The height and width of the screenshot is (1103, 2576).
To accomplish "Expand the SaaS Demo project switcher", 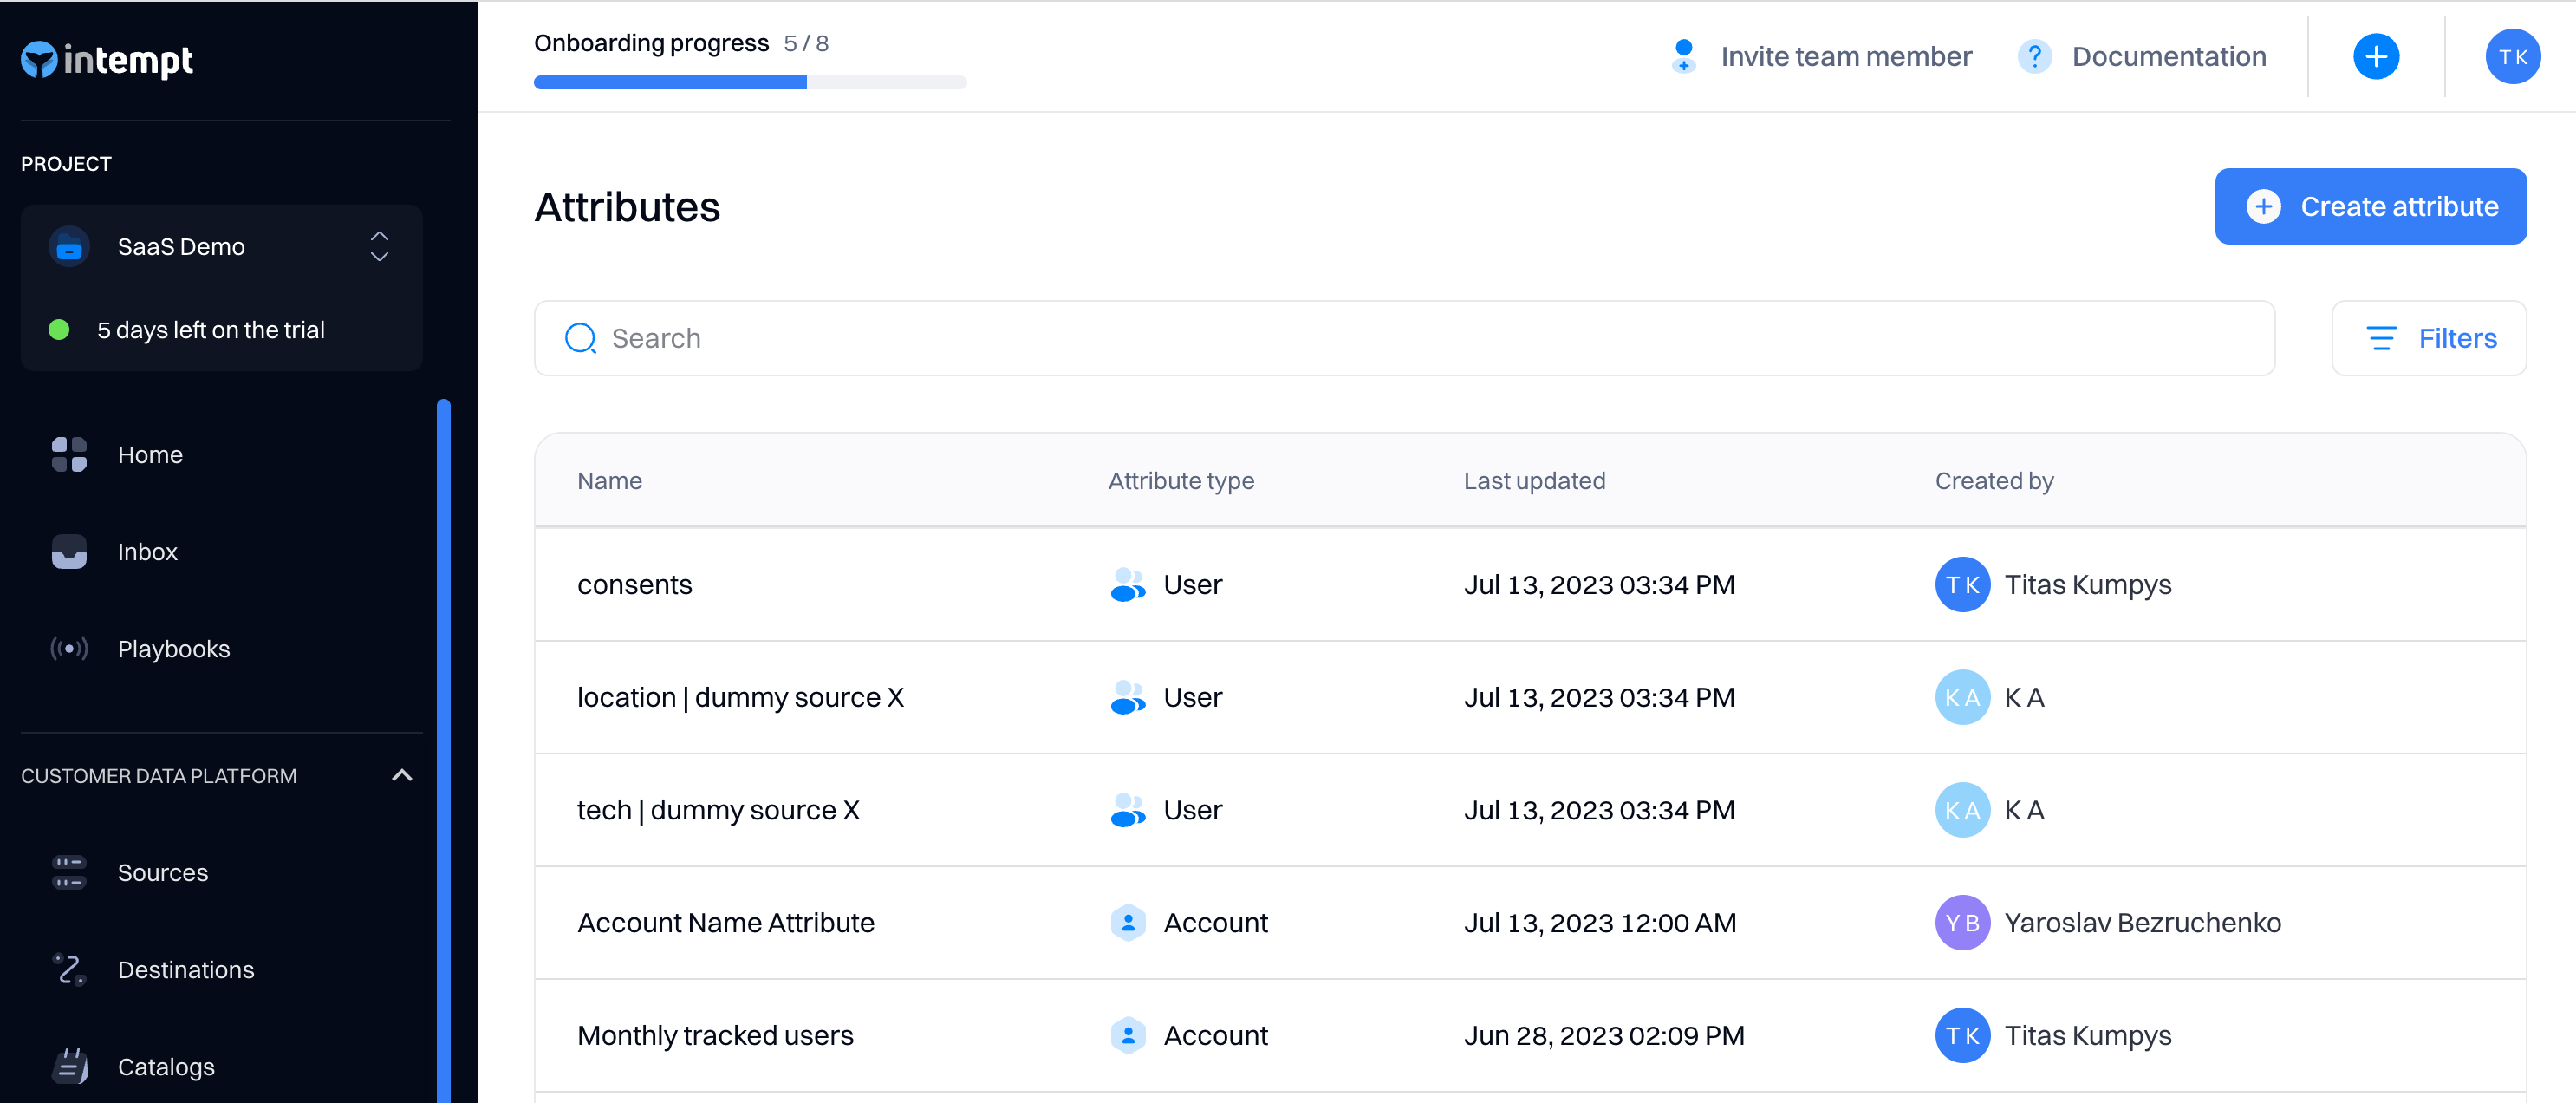I will tap(379, 246).
